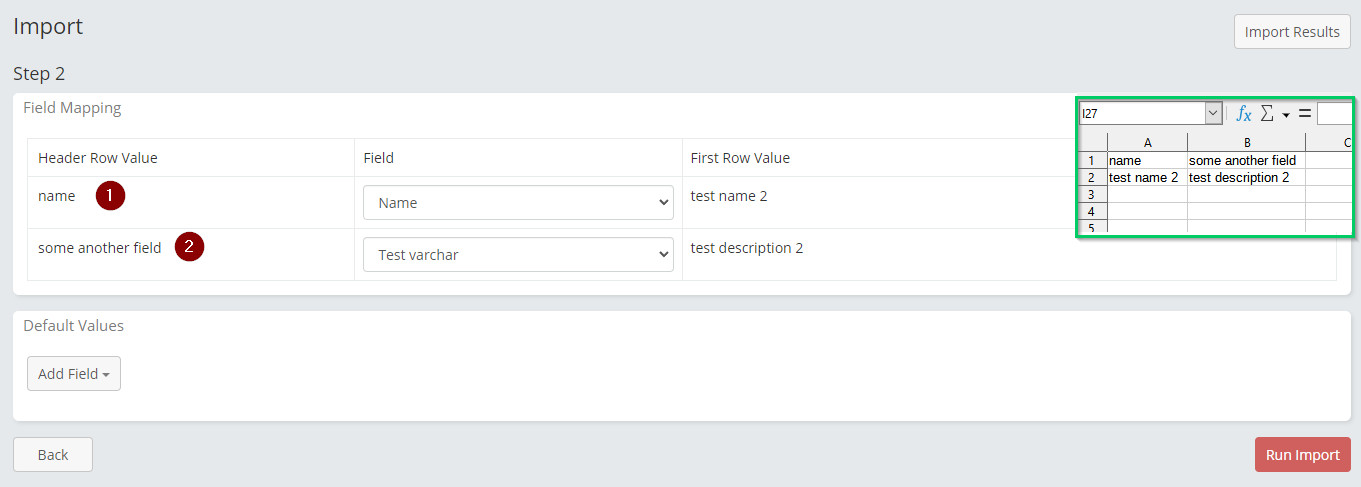Click the equals Formula icon

click(x=1304, y=114)
